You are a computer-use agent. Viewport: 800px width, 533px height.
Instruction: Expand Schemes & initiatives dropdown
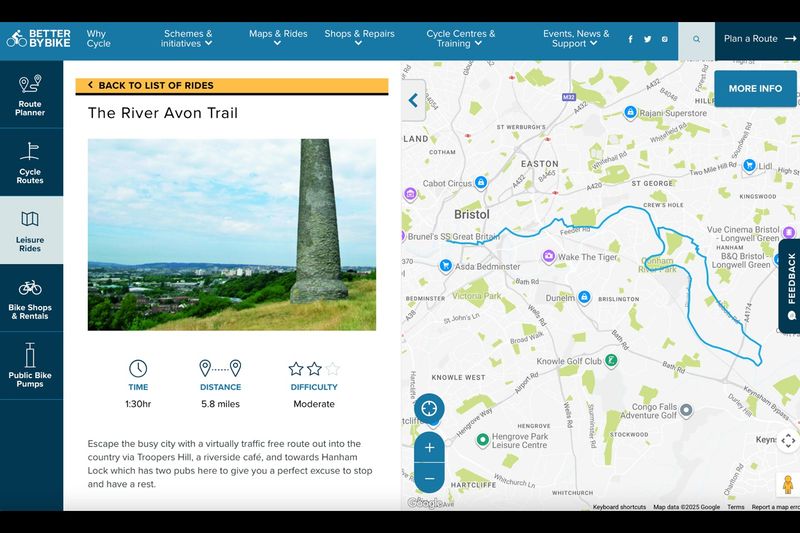187,39
